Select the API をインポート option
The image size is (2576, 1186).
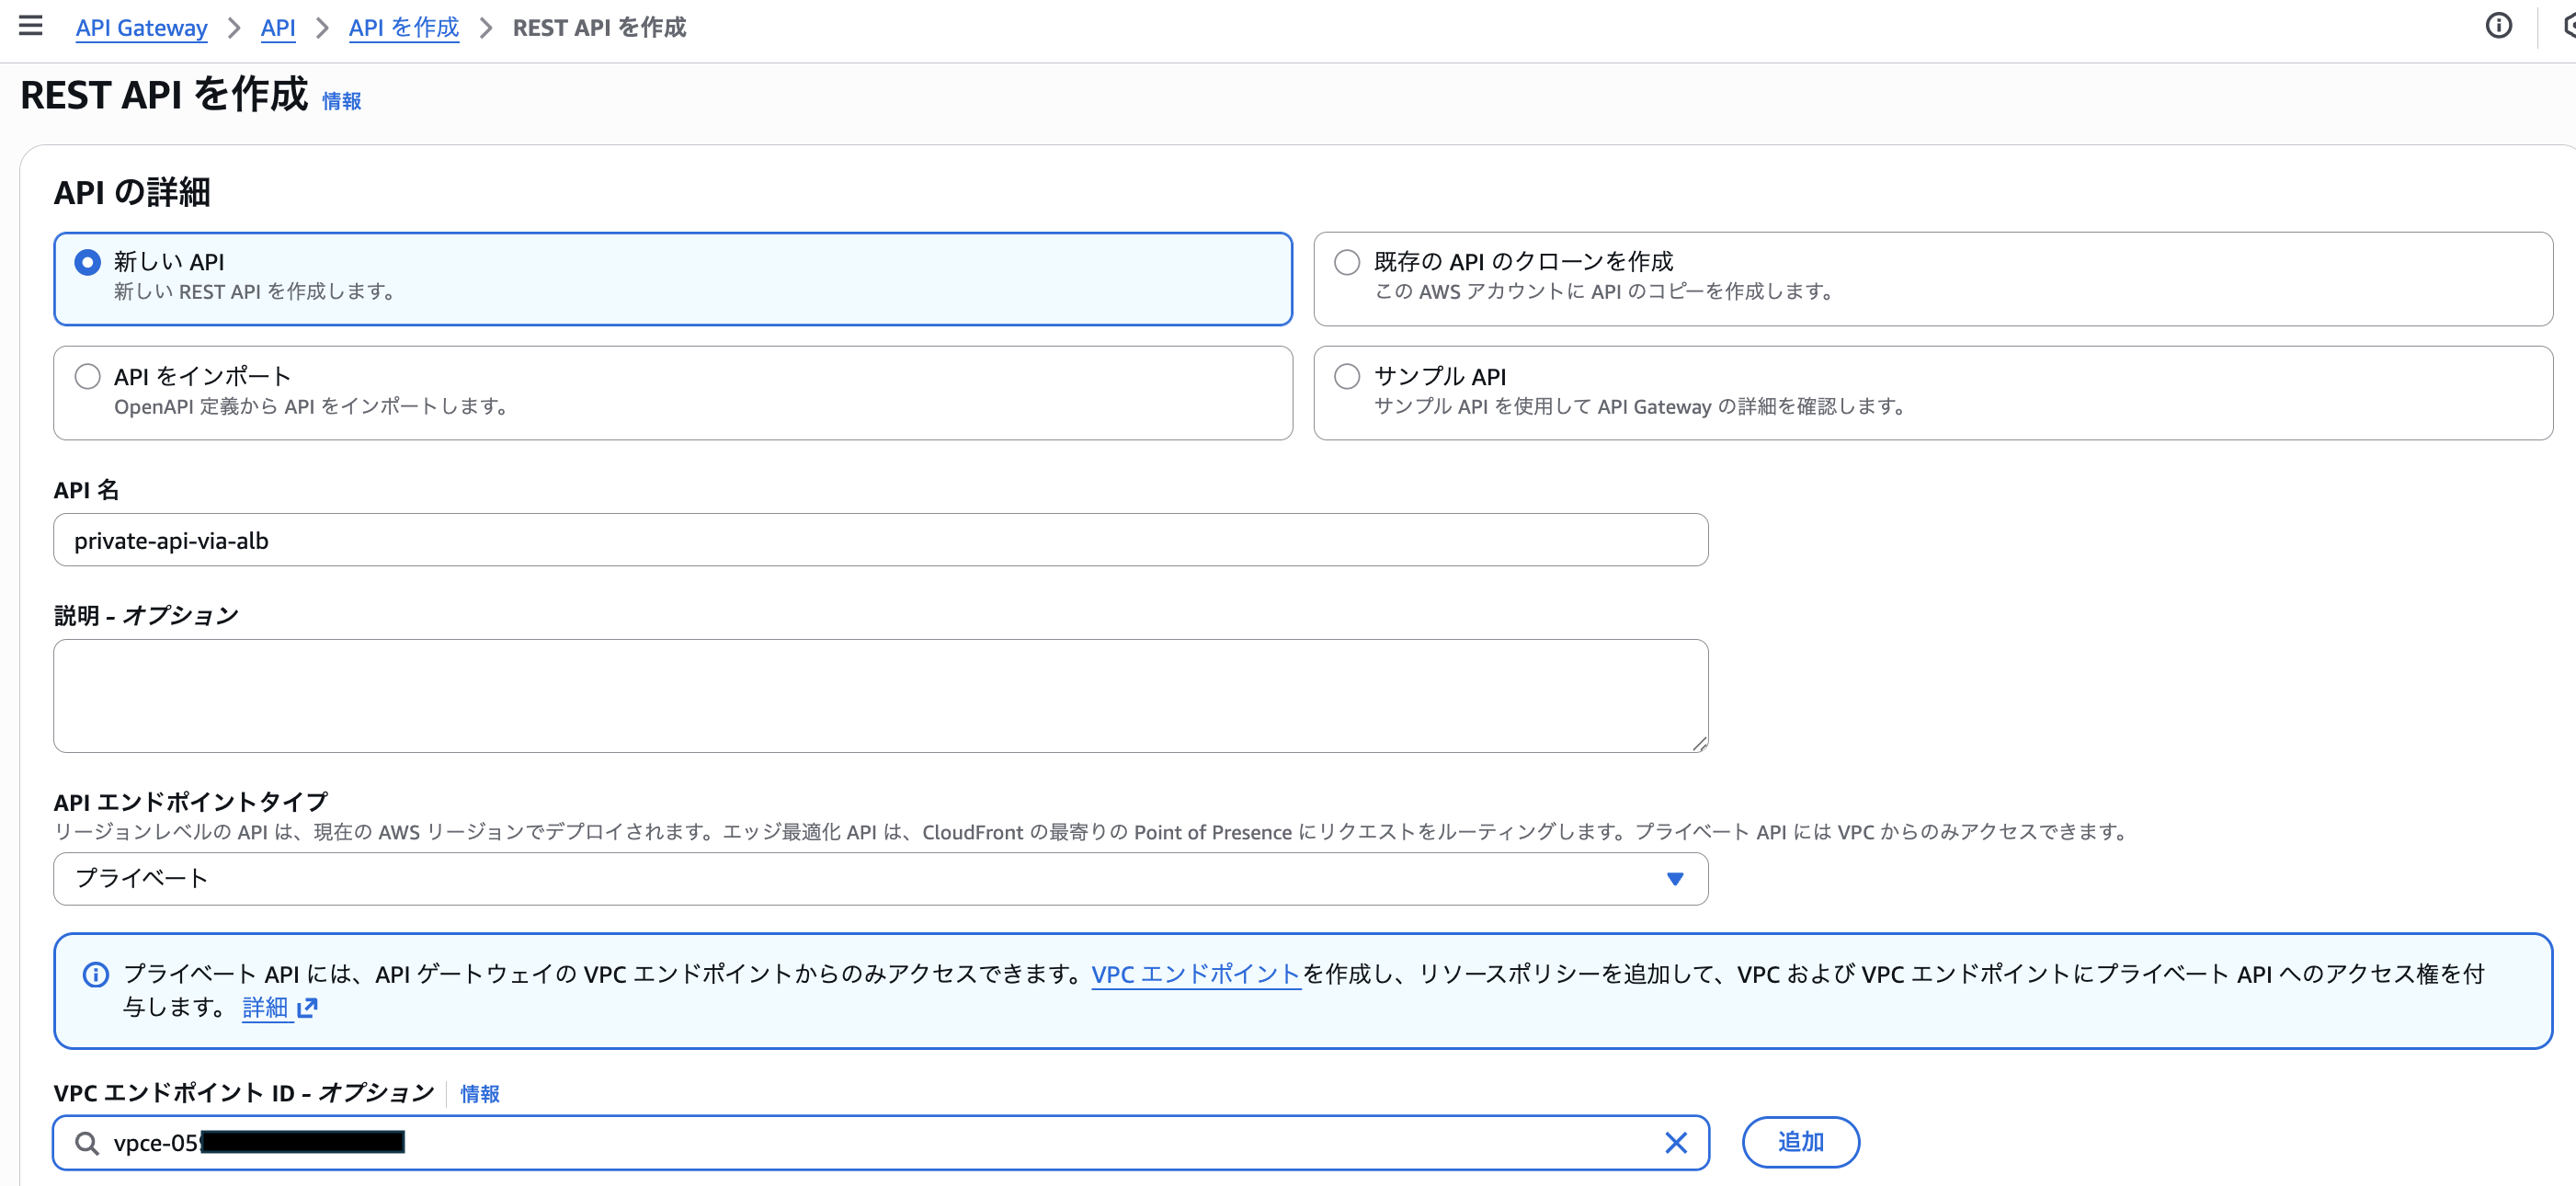pyautogui.click(x=87, y=376)
